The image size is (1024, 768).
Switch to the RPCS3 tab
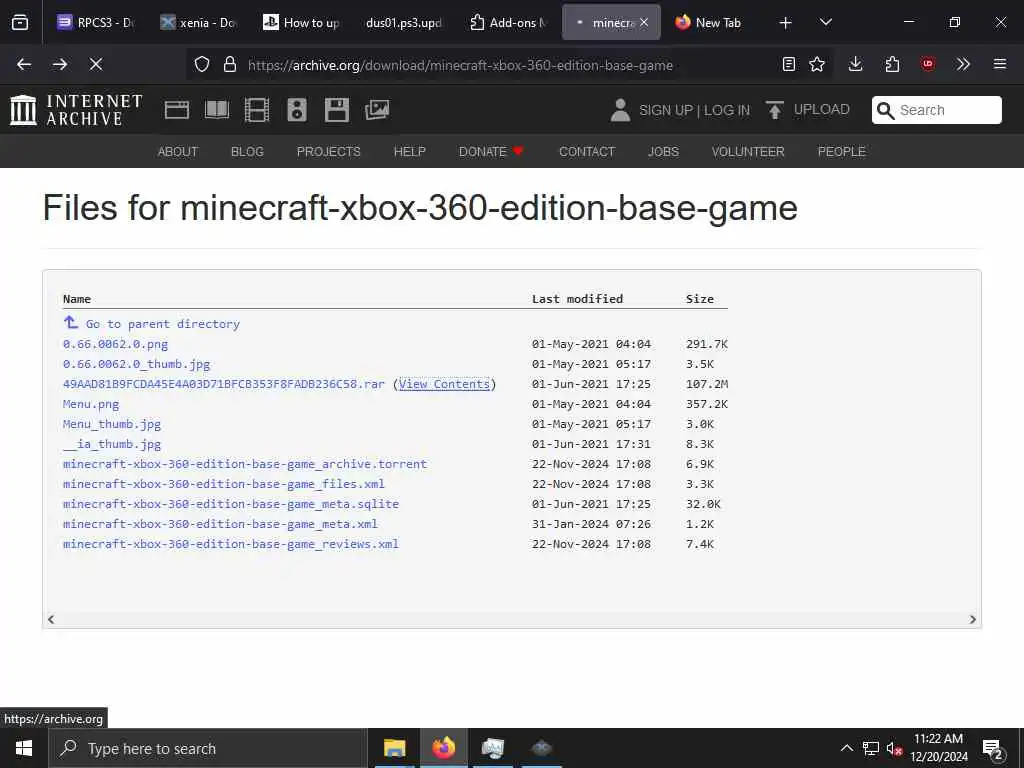tap(95, 22)
